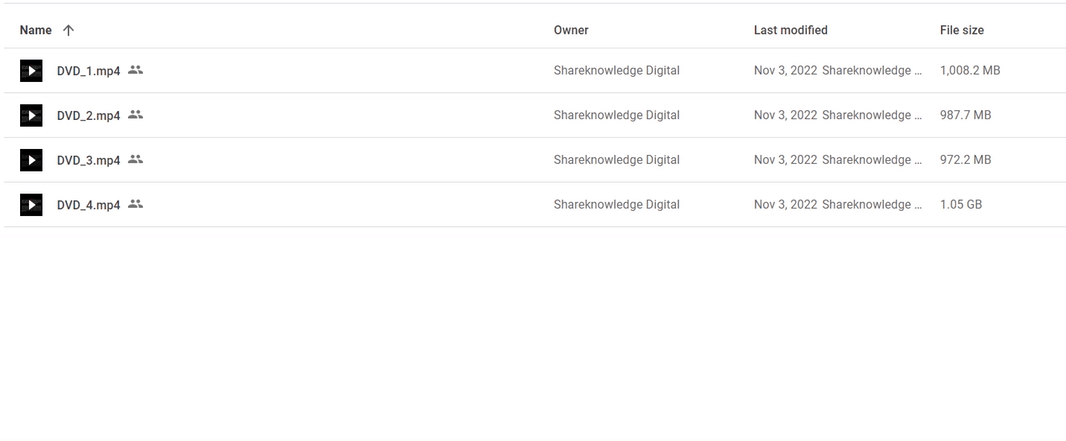Click the Nov 3, 2022 date for DVD_4.mp4
This screenshot has height=441, width=1066.
pos(785,204)
